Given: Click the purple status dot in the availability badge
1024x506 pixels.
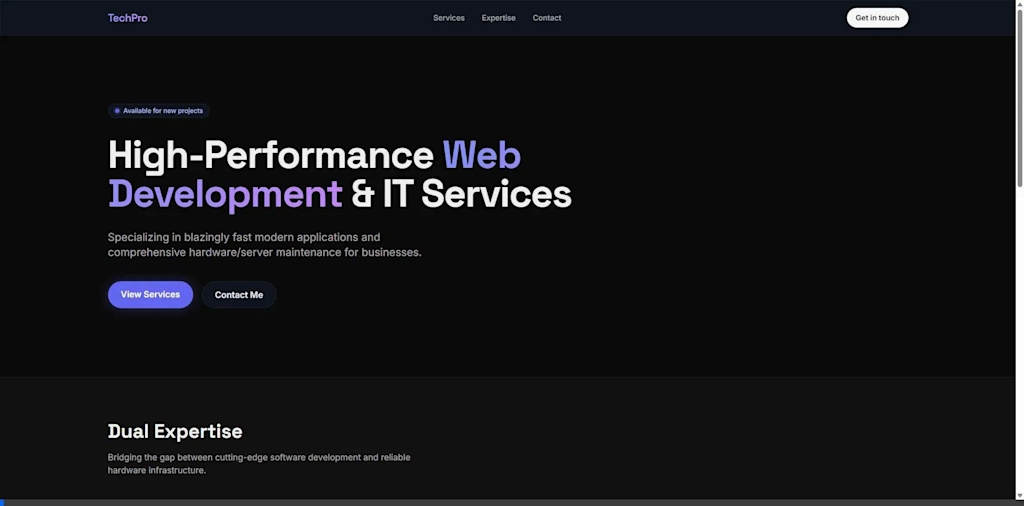Looking at the screenshot, I should tap(117, 111).
